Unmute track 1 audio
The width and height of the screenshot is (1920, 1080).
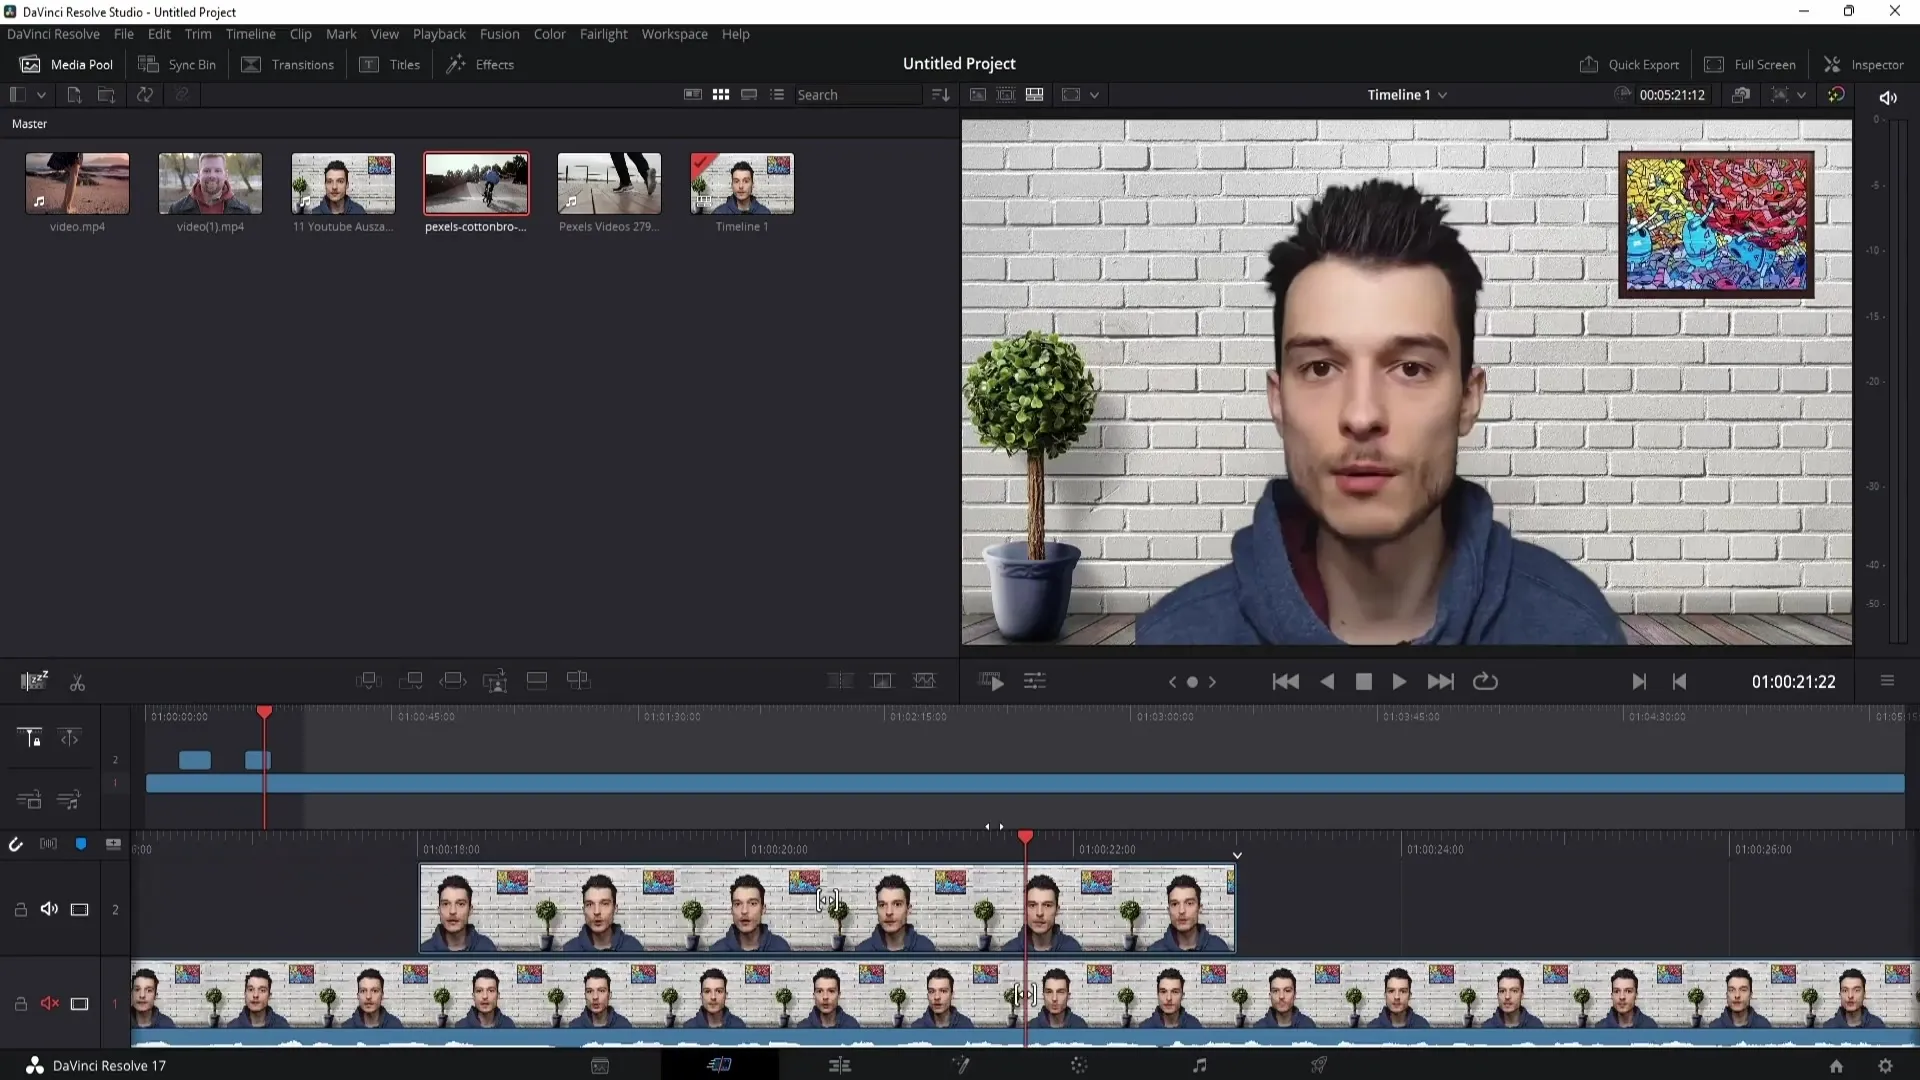49,1003
